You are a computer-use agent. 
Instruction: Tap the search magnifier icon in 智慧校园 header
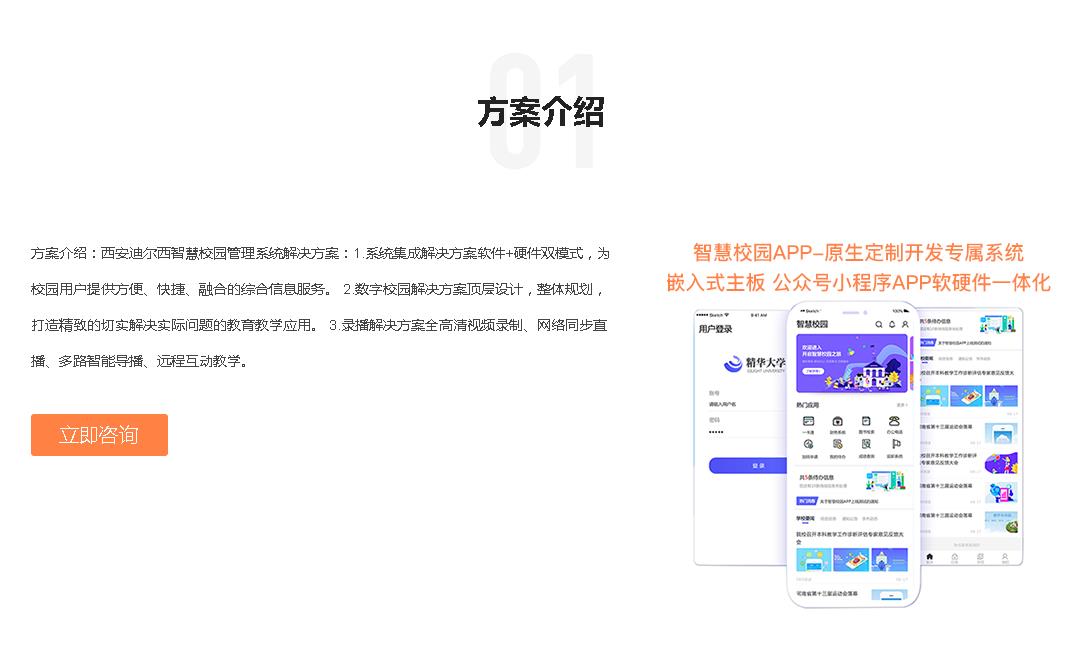pos(879,324)
